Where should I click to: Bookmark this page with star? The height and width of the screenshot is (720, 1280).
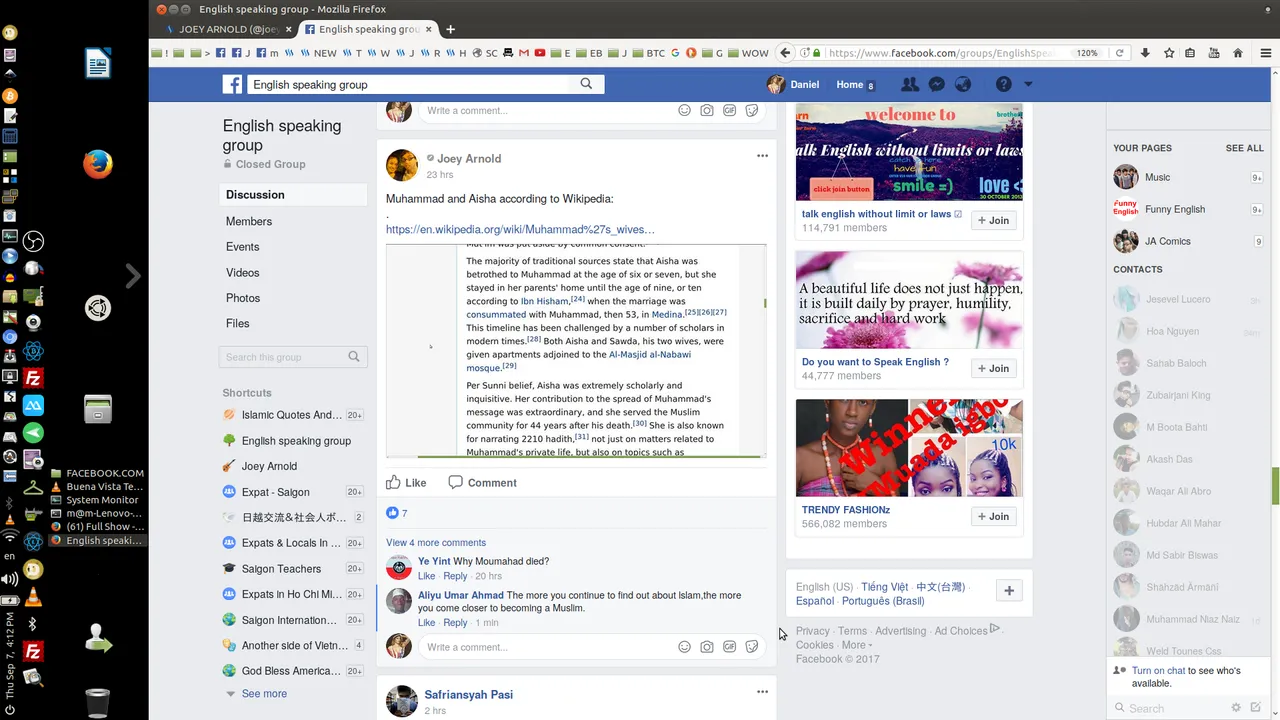(1168, 53)
